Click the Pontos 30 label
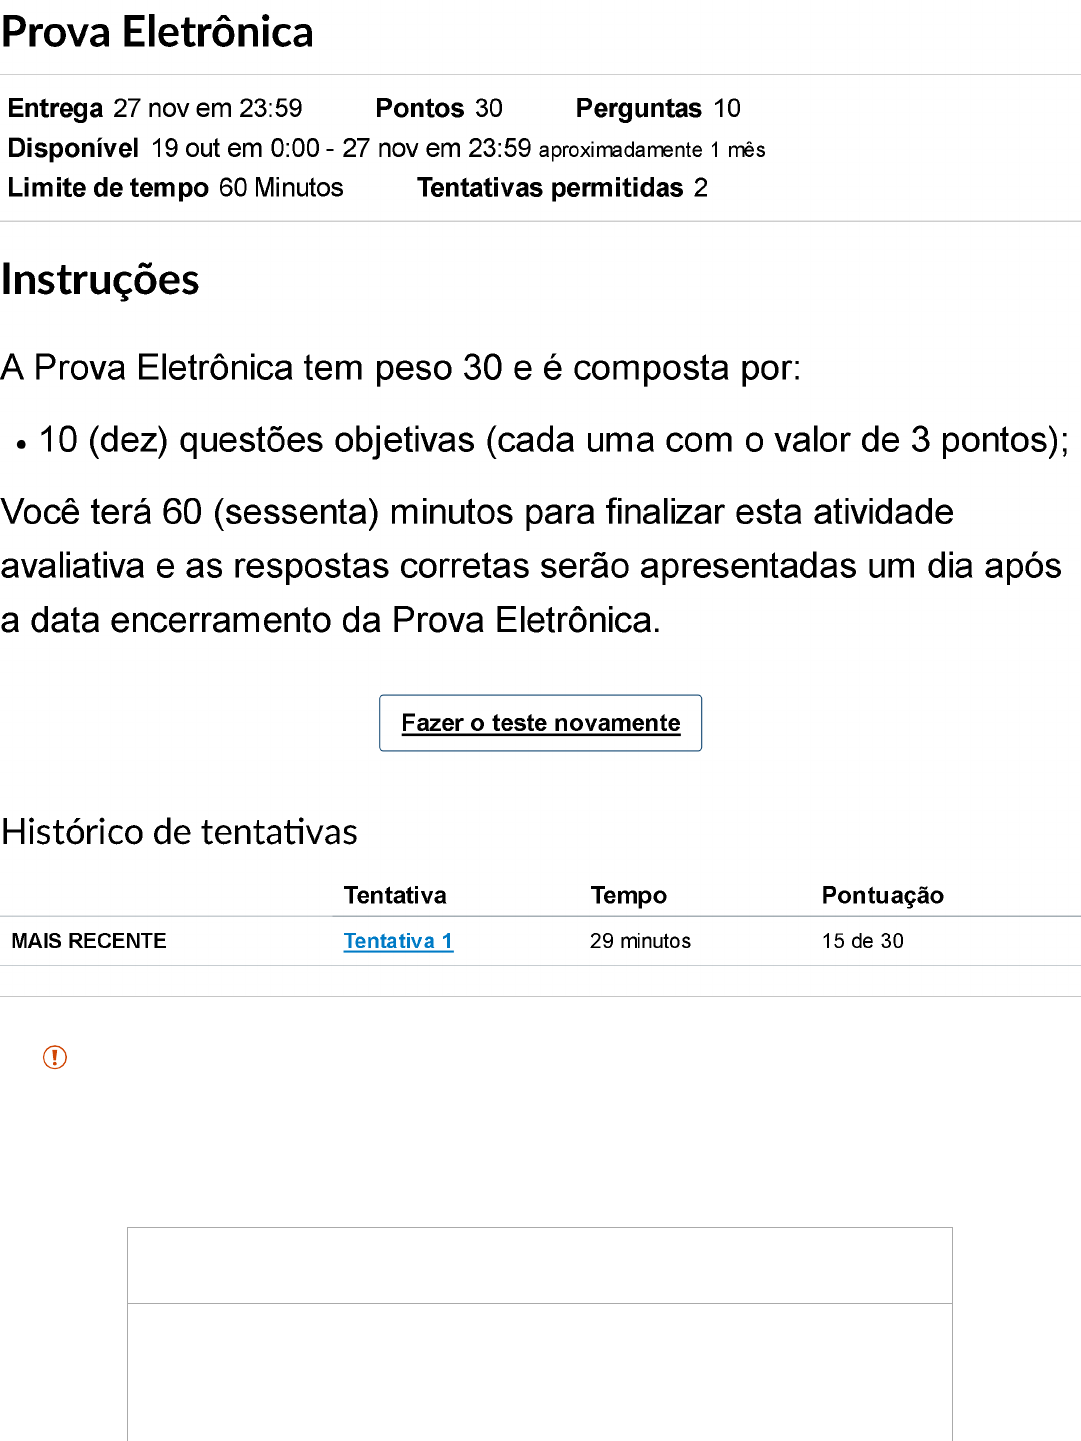Screen dimensions: 1081x1441 click(x=439, y=108)
